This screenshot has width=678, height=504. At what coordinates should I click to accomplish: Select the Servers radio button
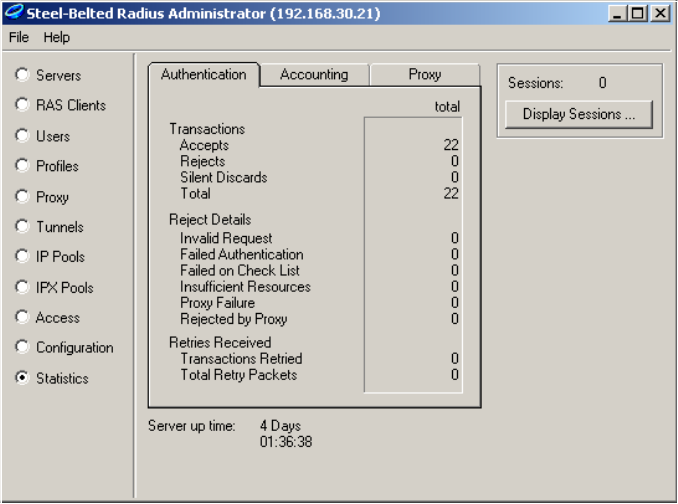(22, 75)
